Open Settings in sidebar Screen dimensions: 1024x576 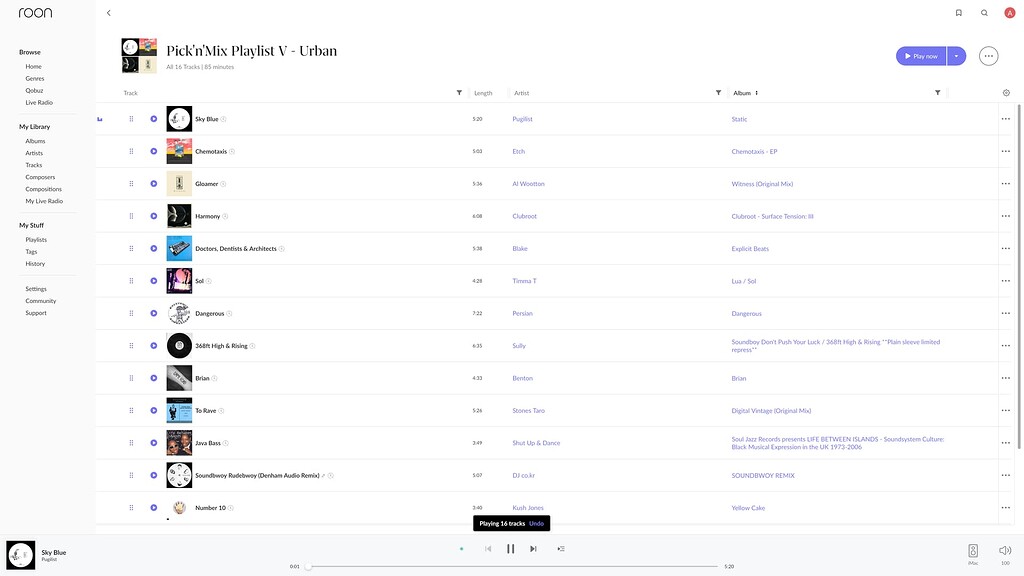click(36, 289)
